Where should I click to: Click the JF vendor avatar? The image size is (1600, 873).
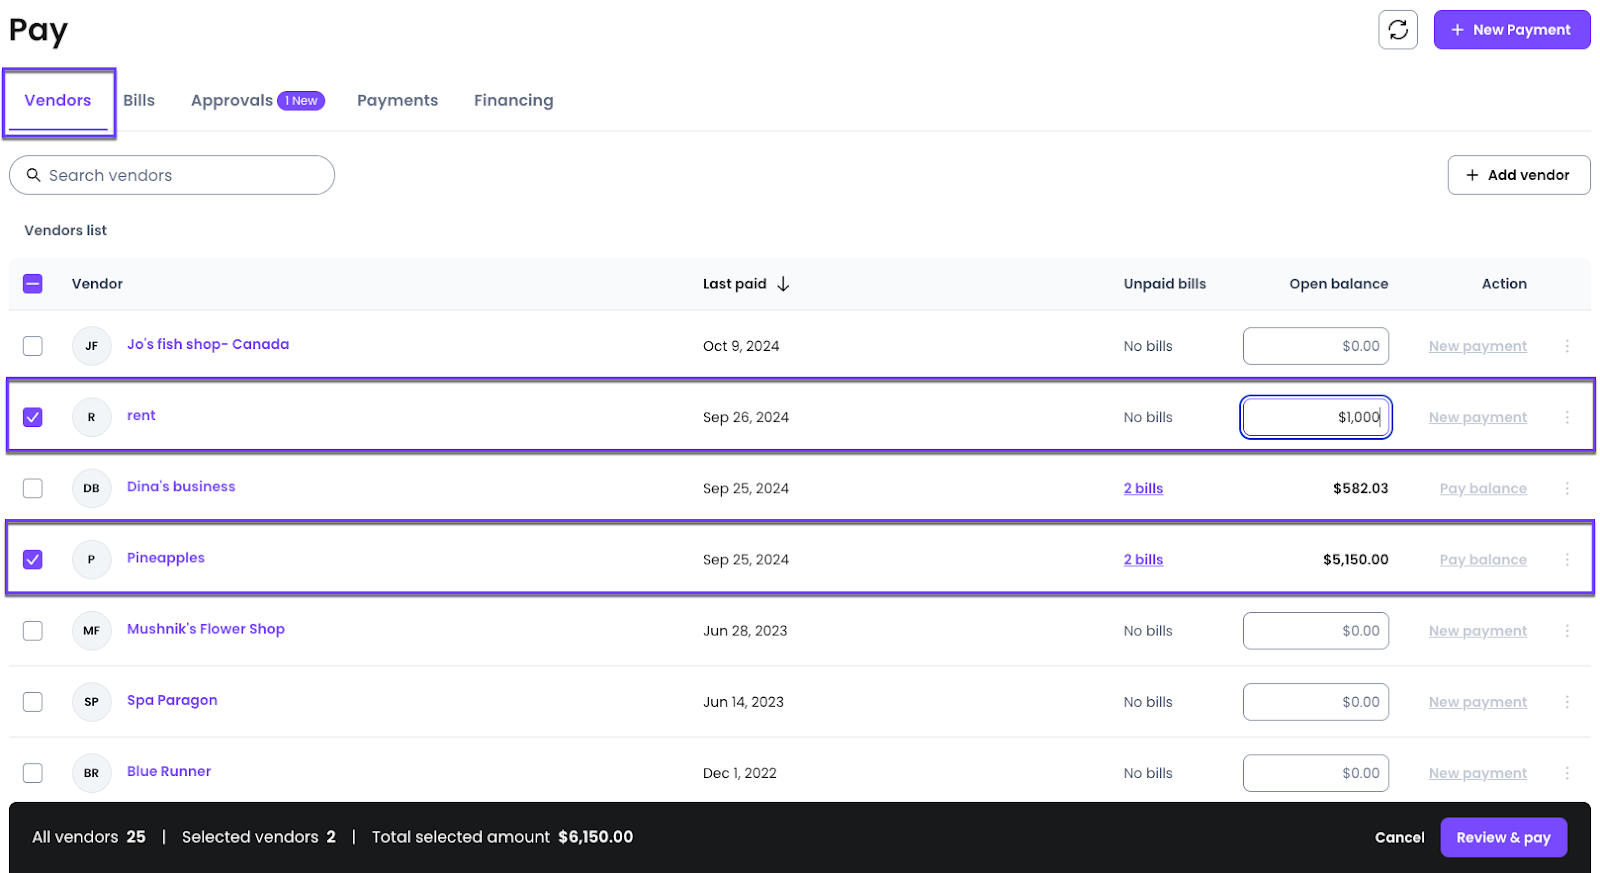[x=91, y=346]
